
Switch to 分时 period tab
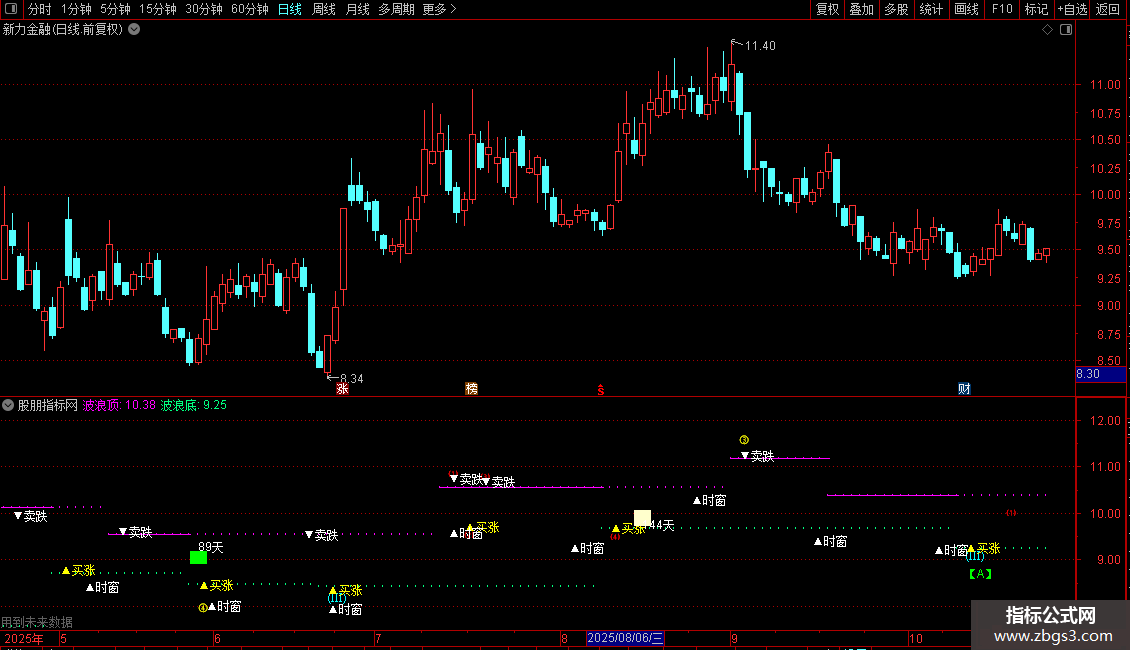[40, 9]
